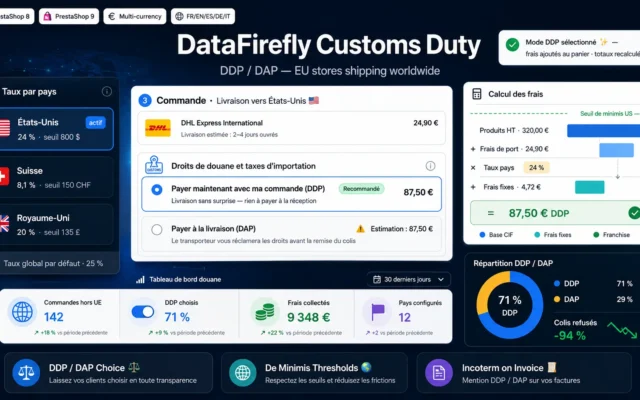Click the teal Frais fixes legend dot

click(x=537, y=235)
